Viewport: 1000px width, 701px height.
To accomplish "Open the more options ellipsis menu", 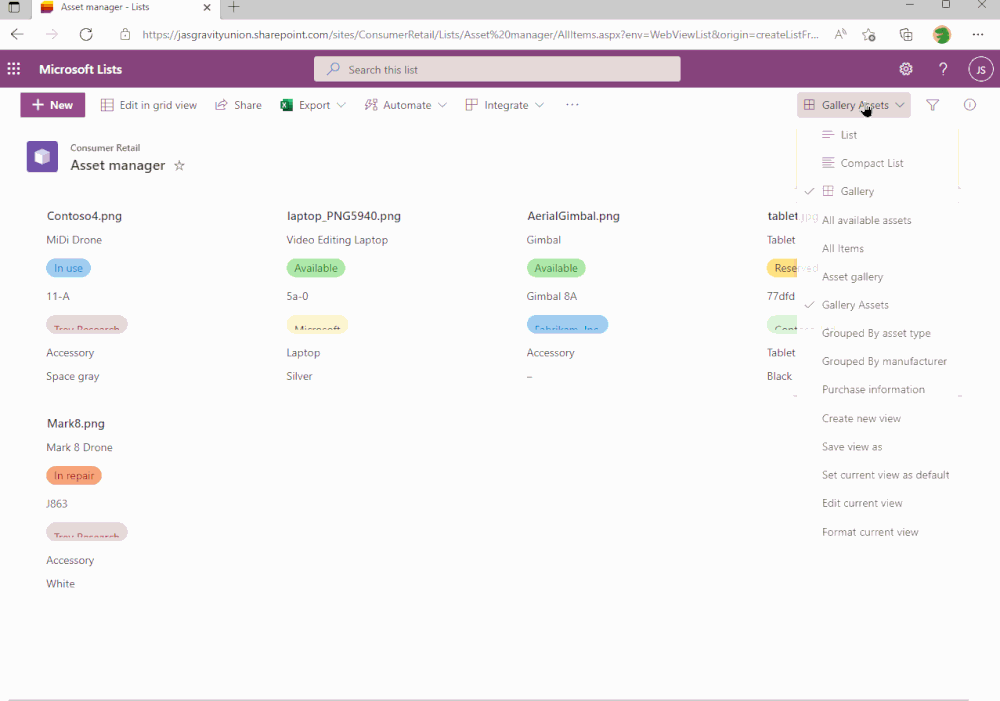I will pyautogui.click(x=572, y=105).
